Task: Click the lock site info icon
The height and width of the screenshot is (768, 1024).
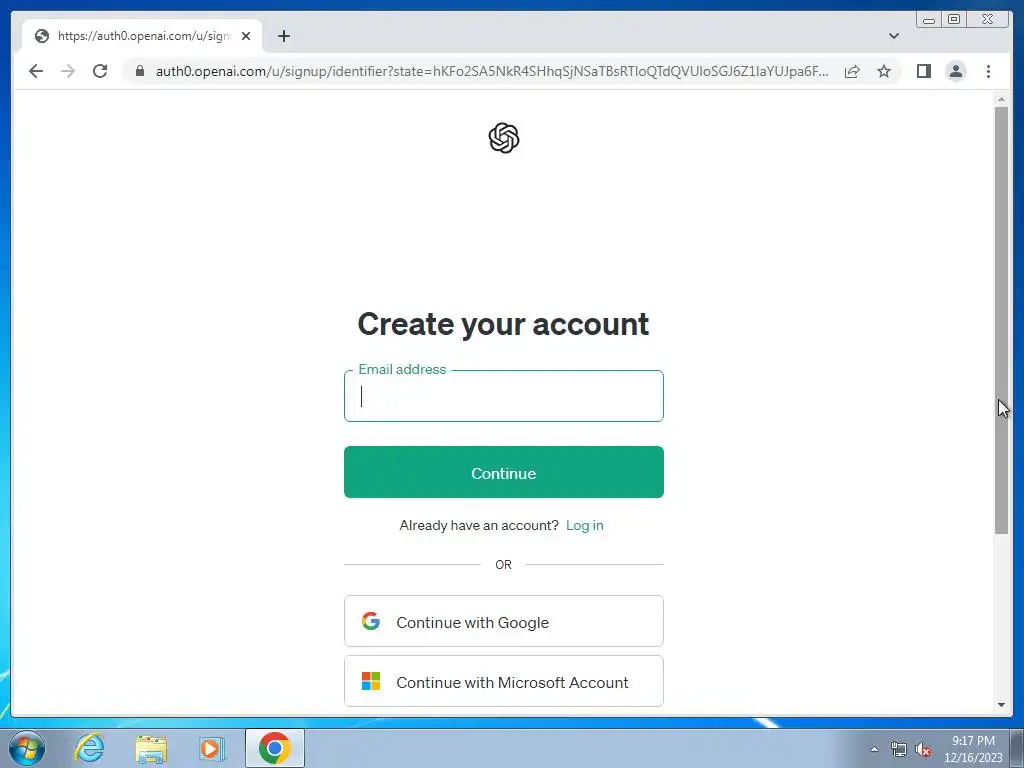Action: (x=140, y=71)
